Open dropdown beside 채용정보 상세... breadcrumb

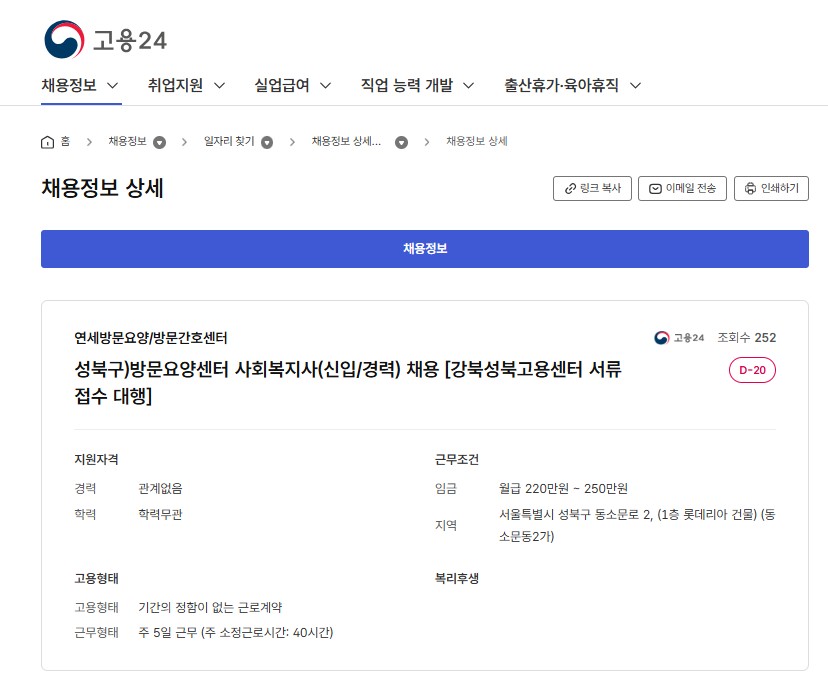pyautogui.click(x=401, y=142)
